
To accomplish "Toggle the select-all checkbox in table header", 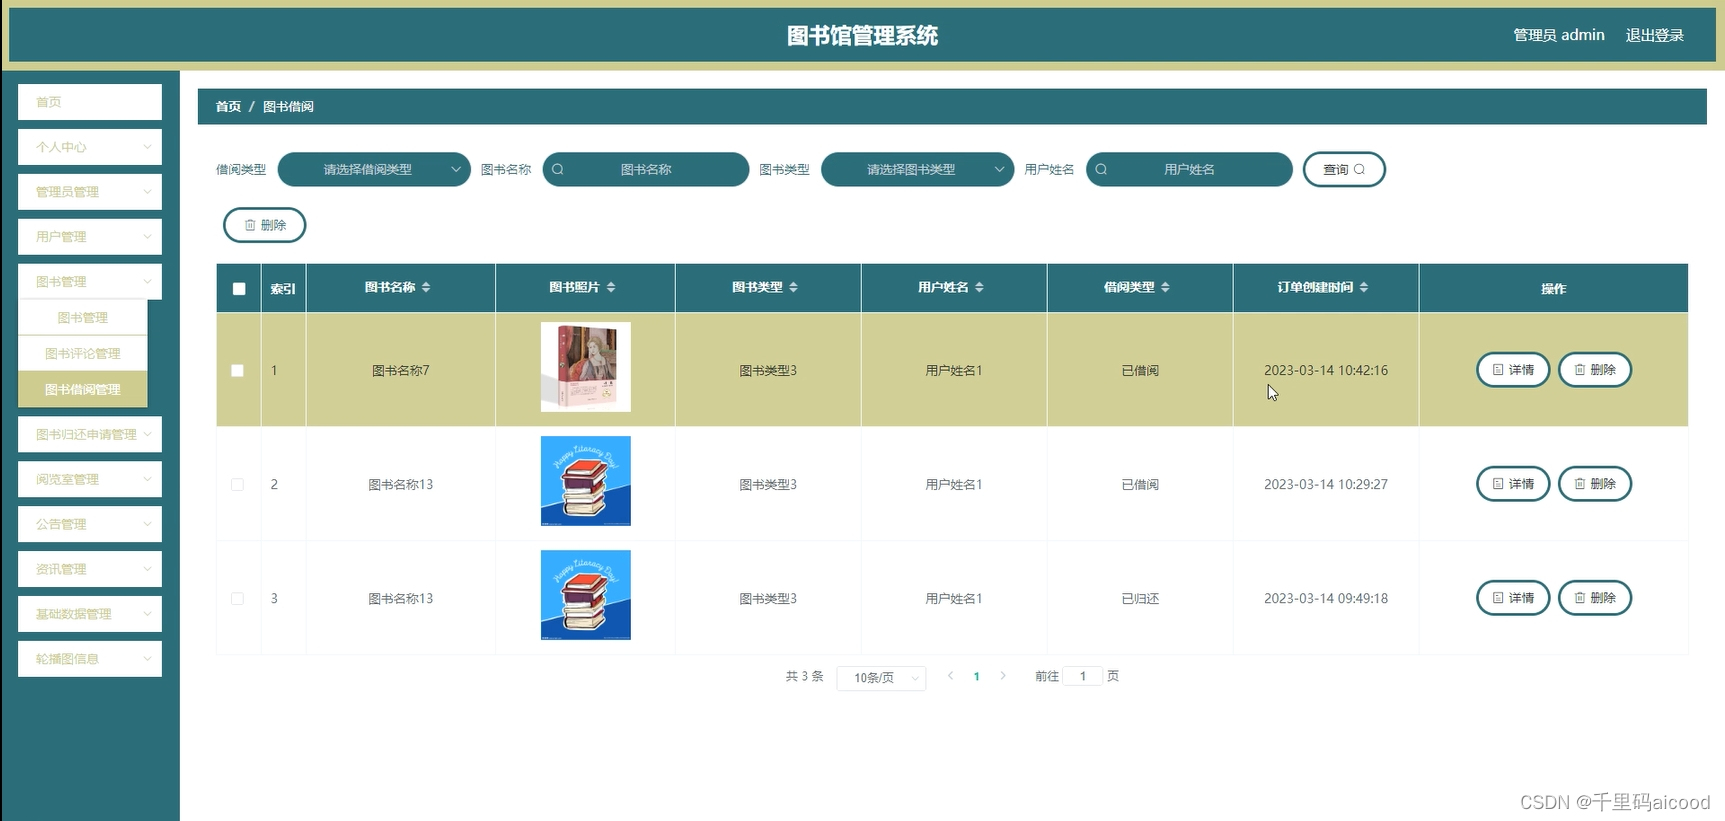I will [239, 289].
